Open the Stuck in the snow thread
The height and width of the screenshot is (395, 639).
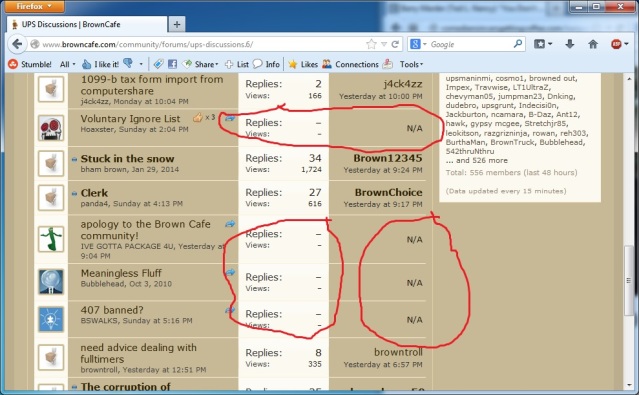pos(127,159)
